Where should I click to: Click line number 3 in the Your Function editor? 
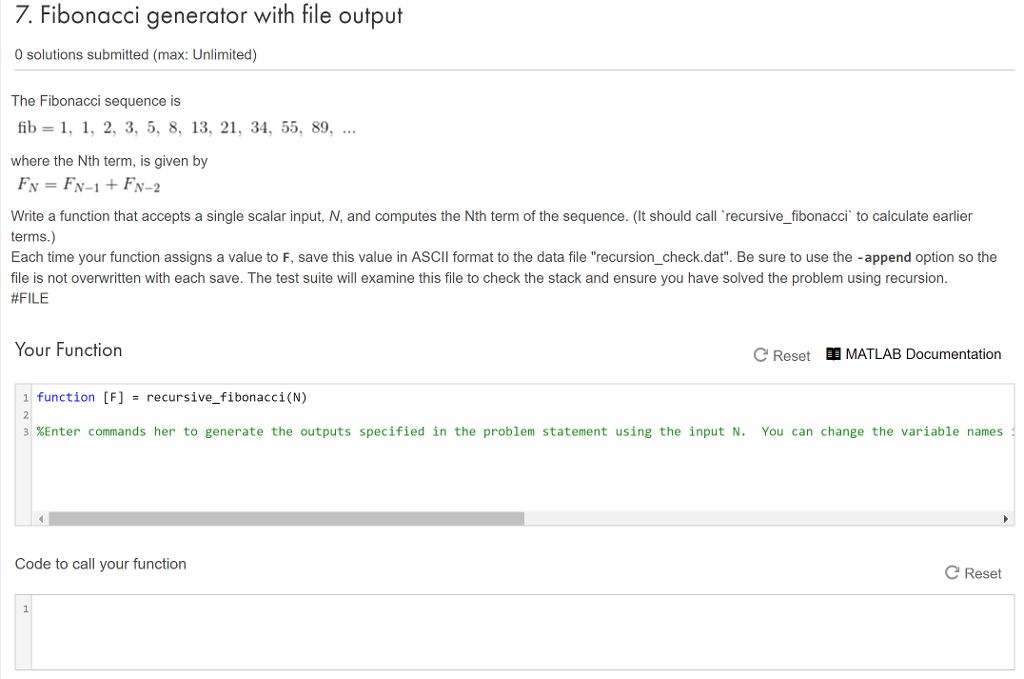[x=25, y=432]
